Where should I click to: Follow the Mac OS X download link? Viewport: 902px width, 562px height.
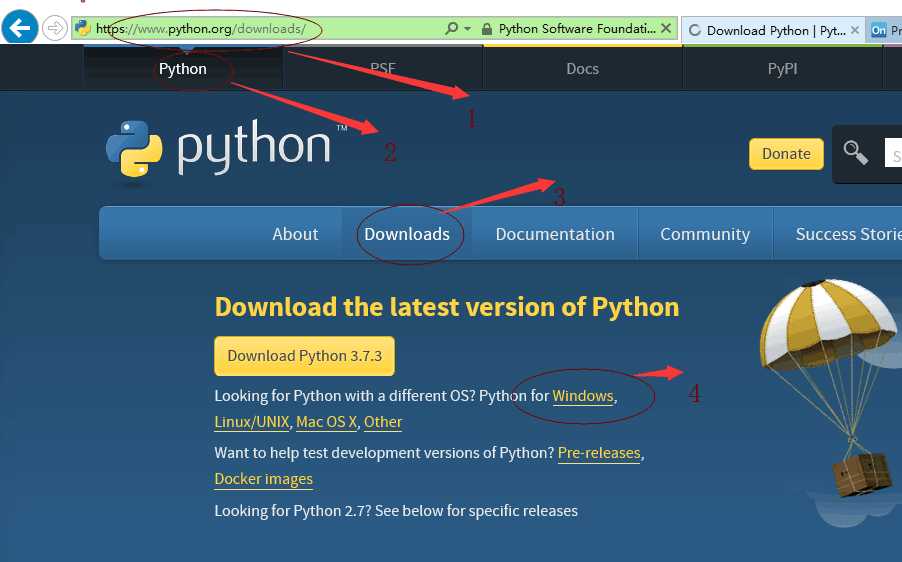(x=326, y=422)
